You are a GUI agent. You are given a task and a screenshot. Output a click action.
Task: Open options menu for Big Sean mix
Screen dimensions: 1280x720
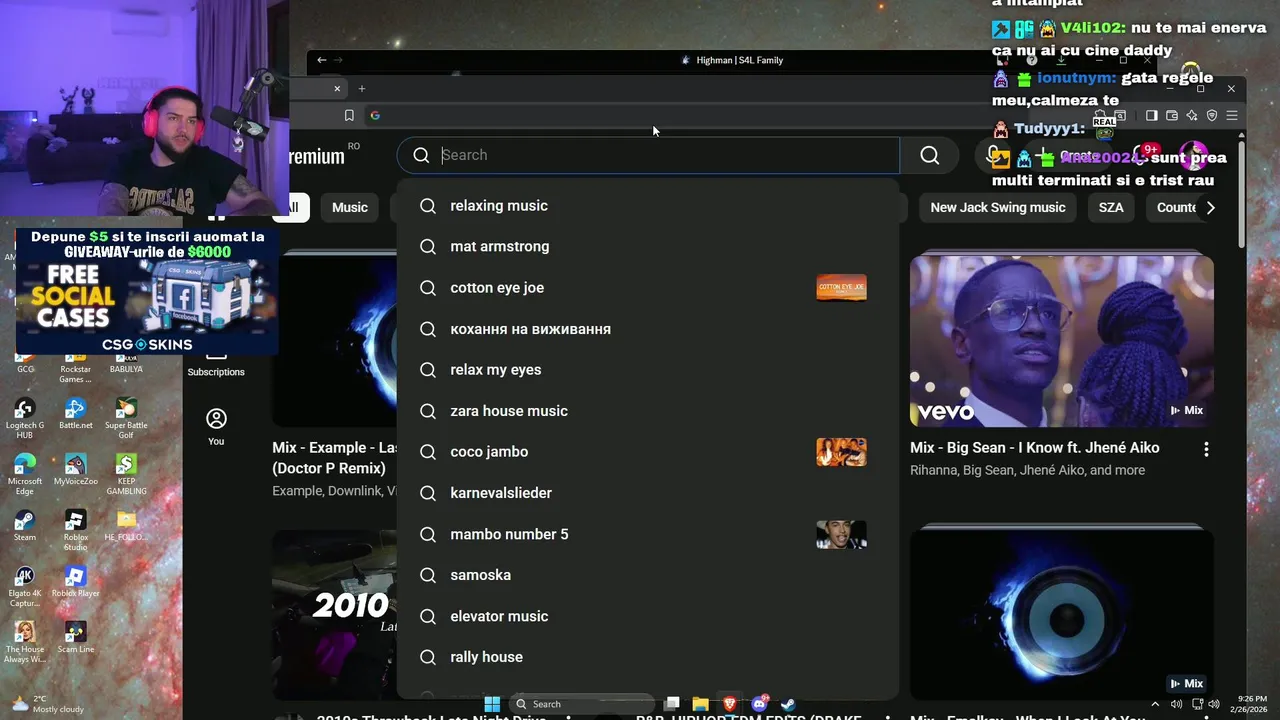(x=1206, y=449)
